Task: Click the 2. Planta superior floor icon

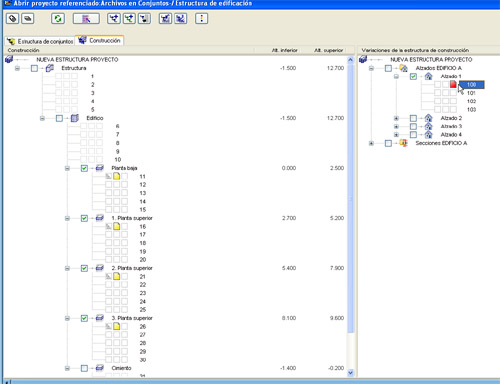Action: click(x=100, y=268)
